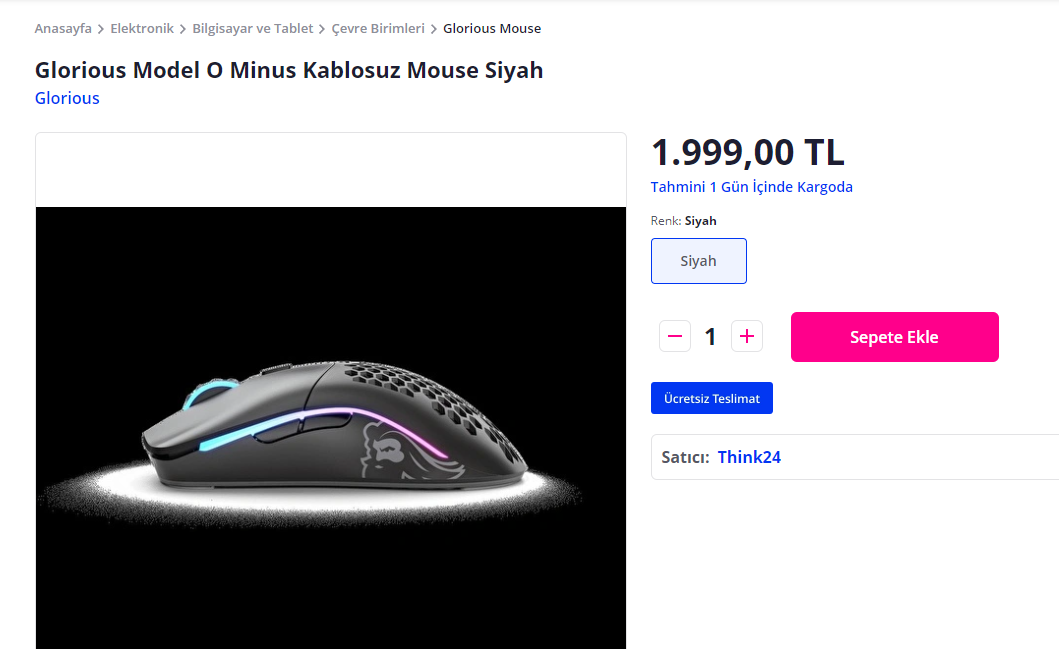Add the mouse with Sepete Ekle

tap(894, 337)
